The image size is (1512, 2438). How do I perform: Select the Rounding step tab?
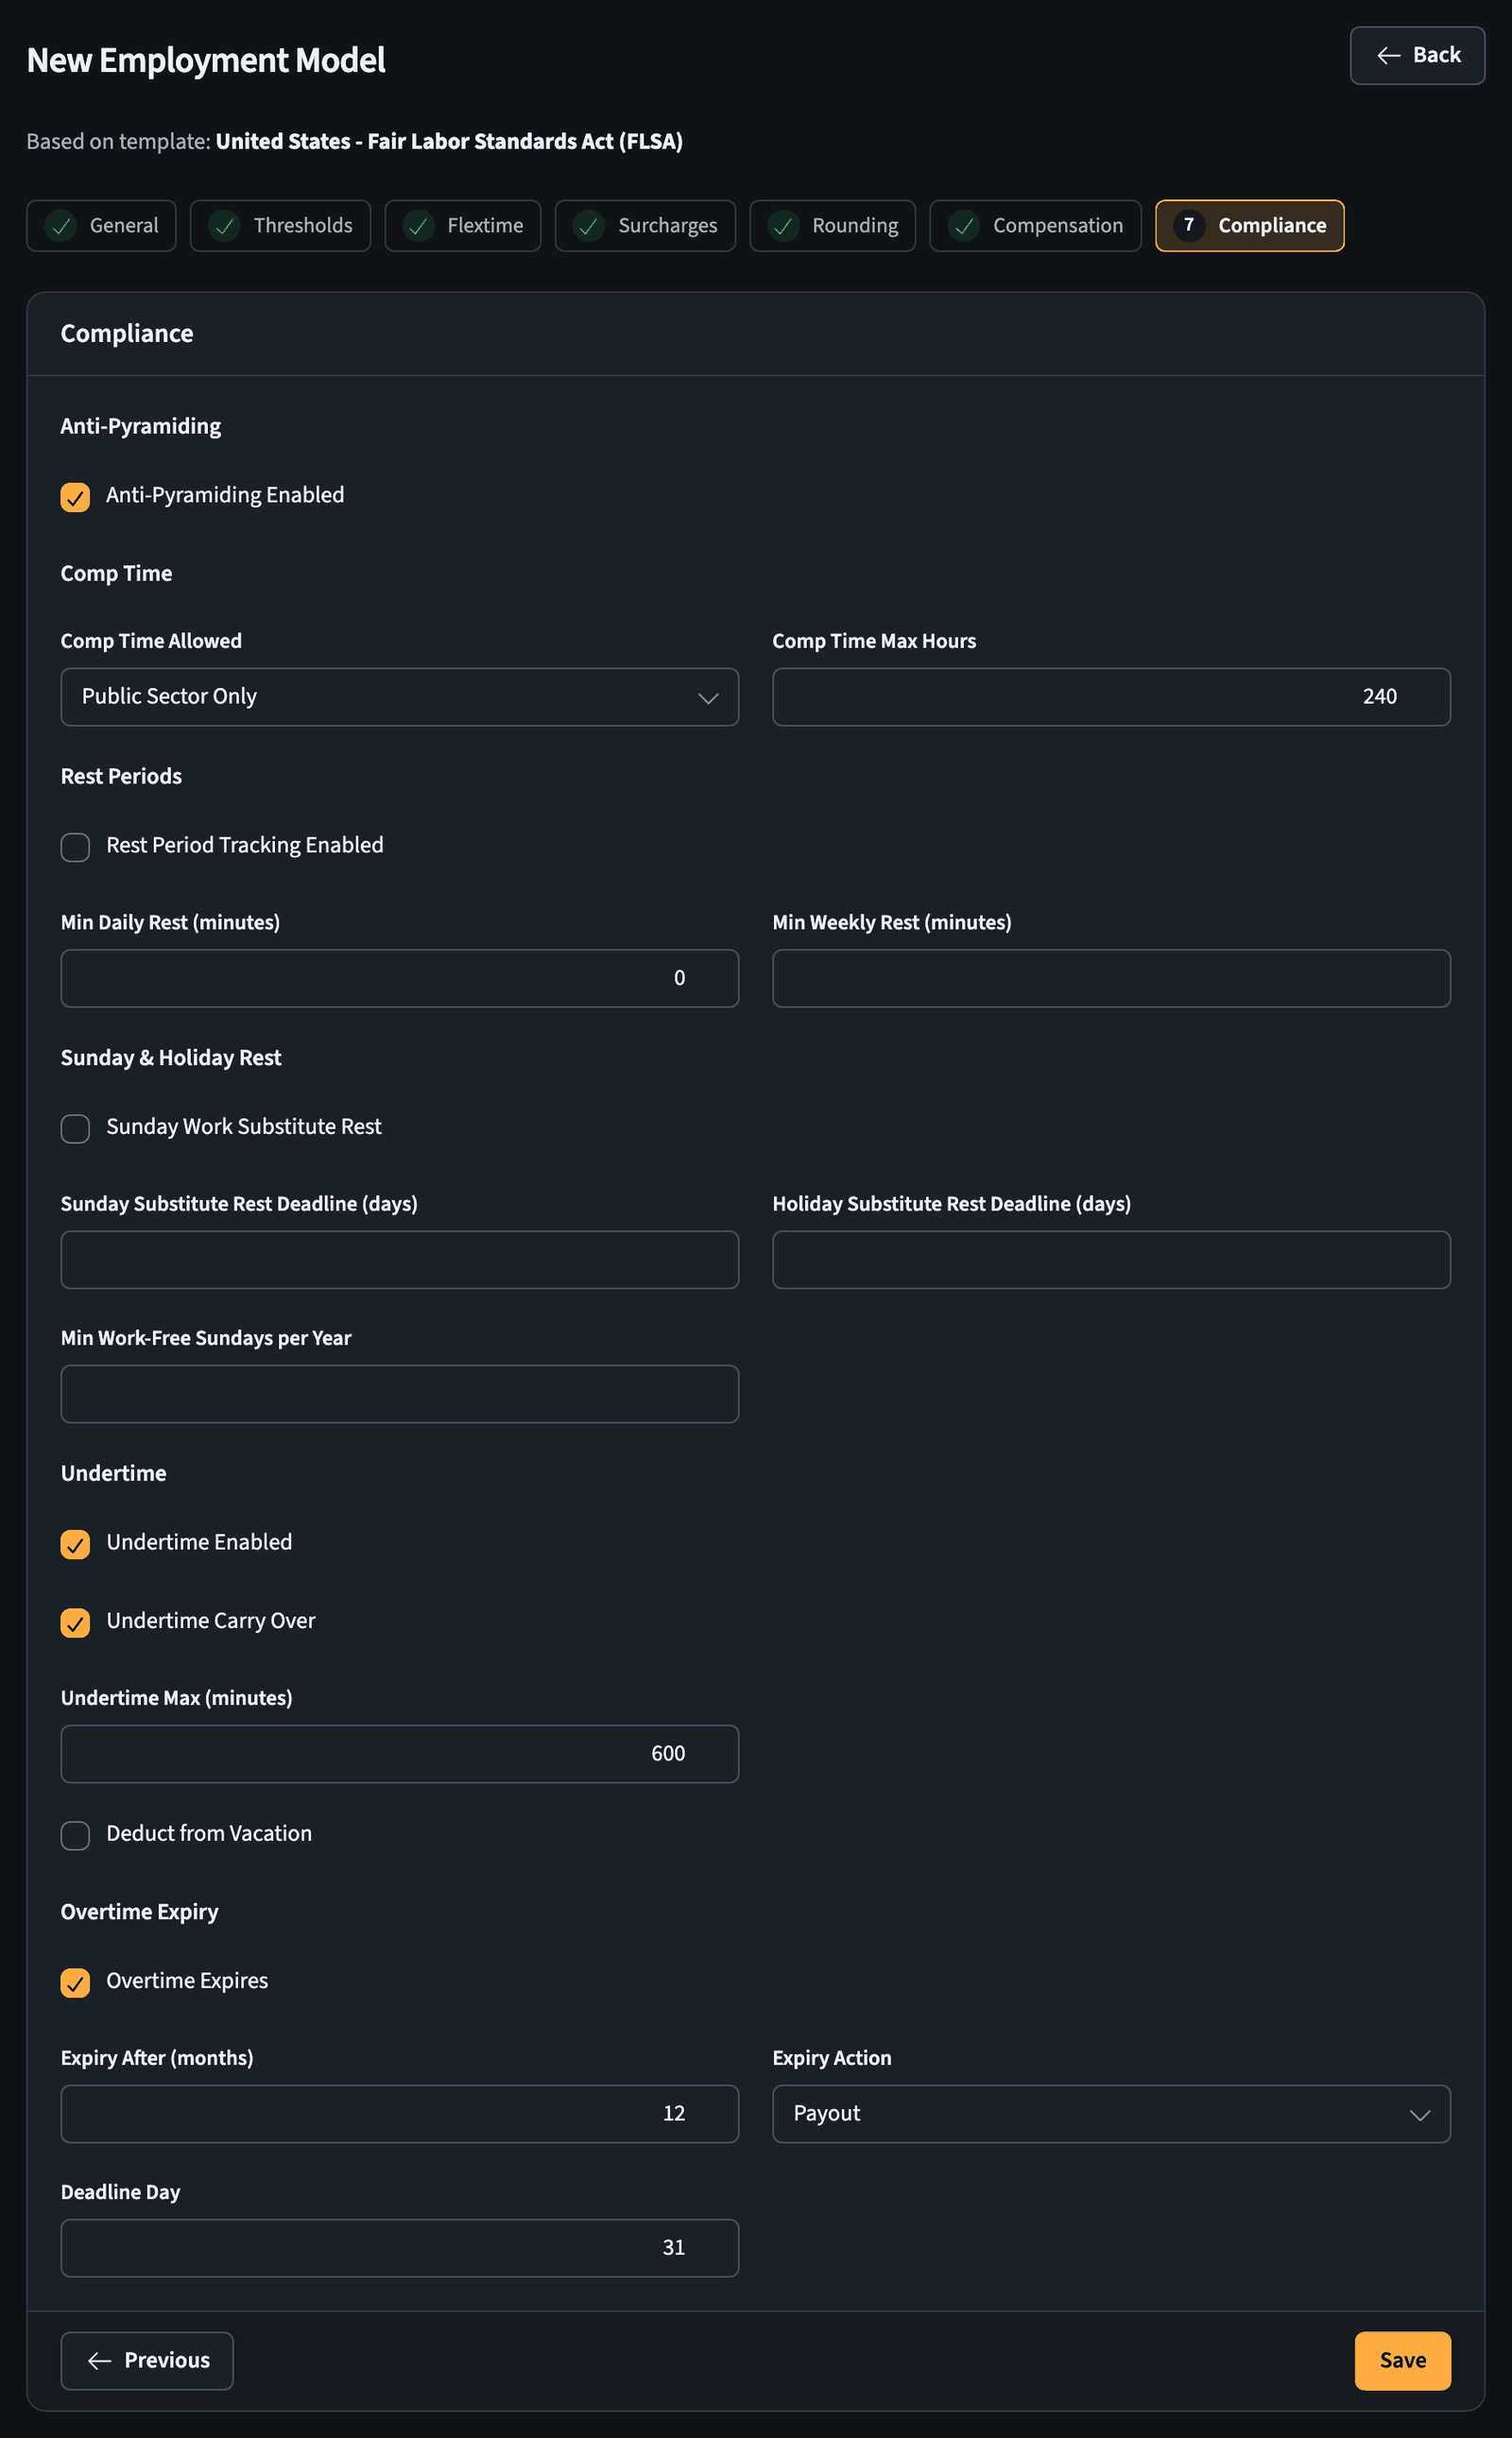pos(832,226)
